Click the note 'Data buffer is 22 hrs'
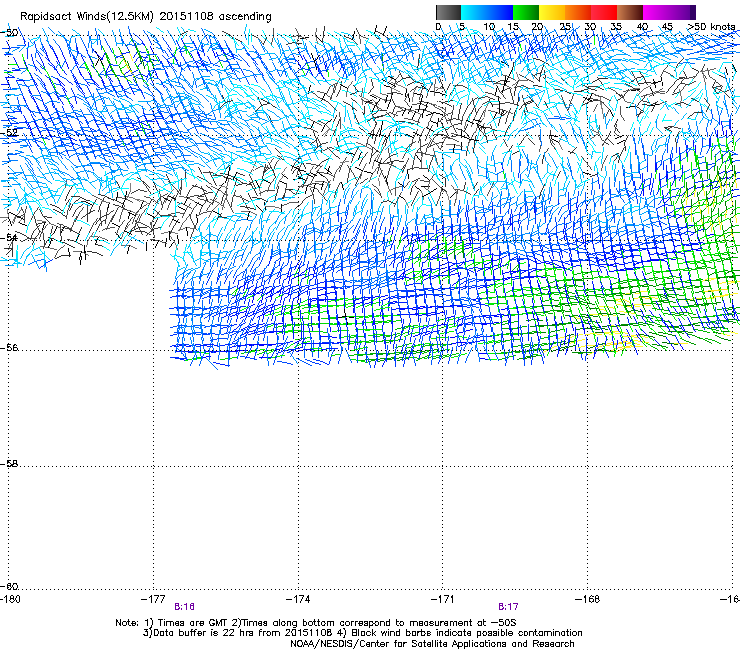Screen dimensions: 740x650 [202, 633]
